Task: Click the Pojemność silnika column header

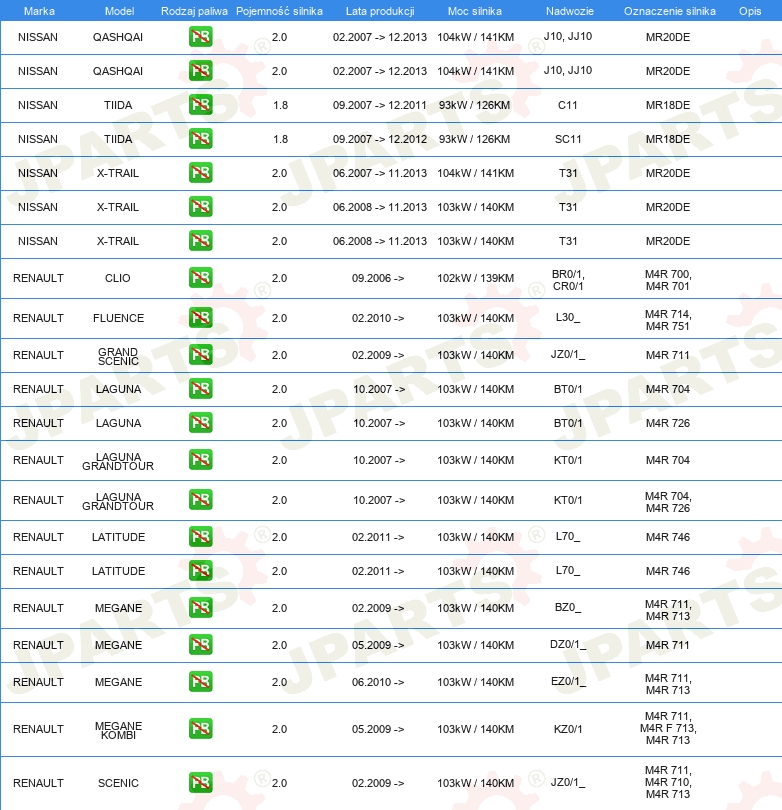Action: tap(279, 11)
